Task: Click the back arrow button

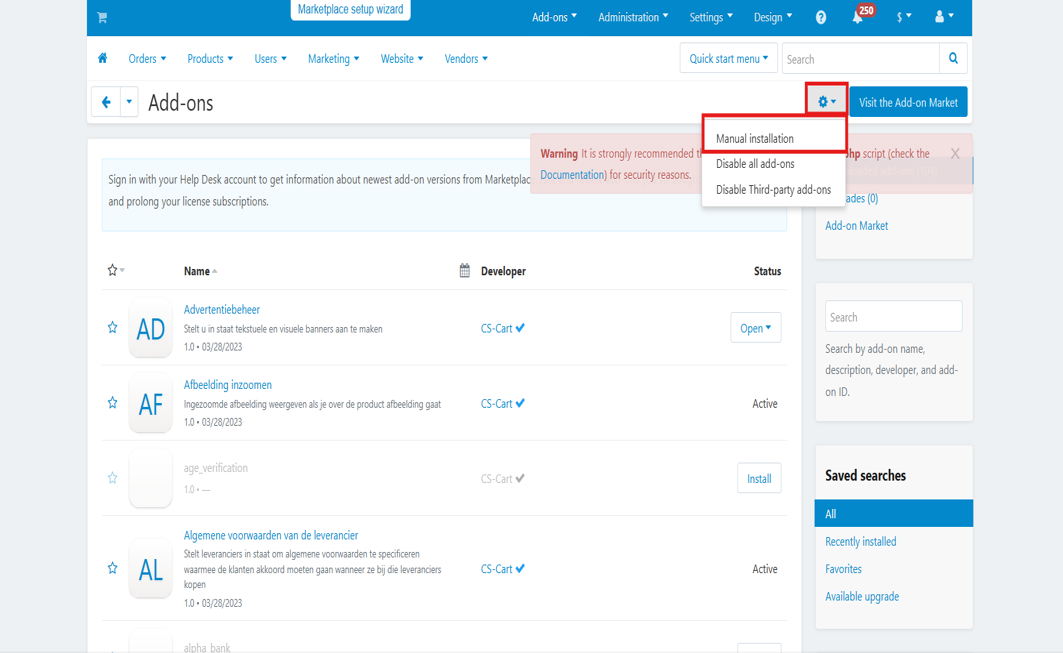Action: click(x=106, y=102)
